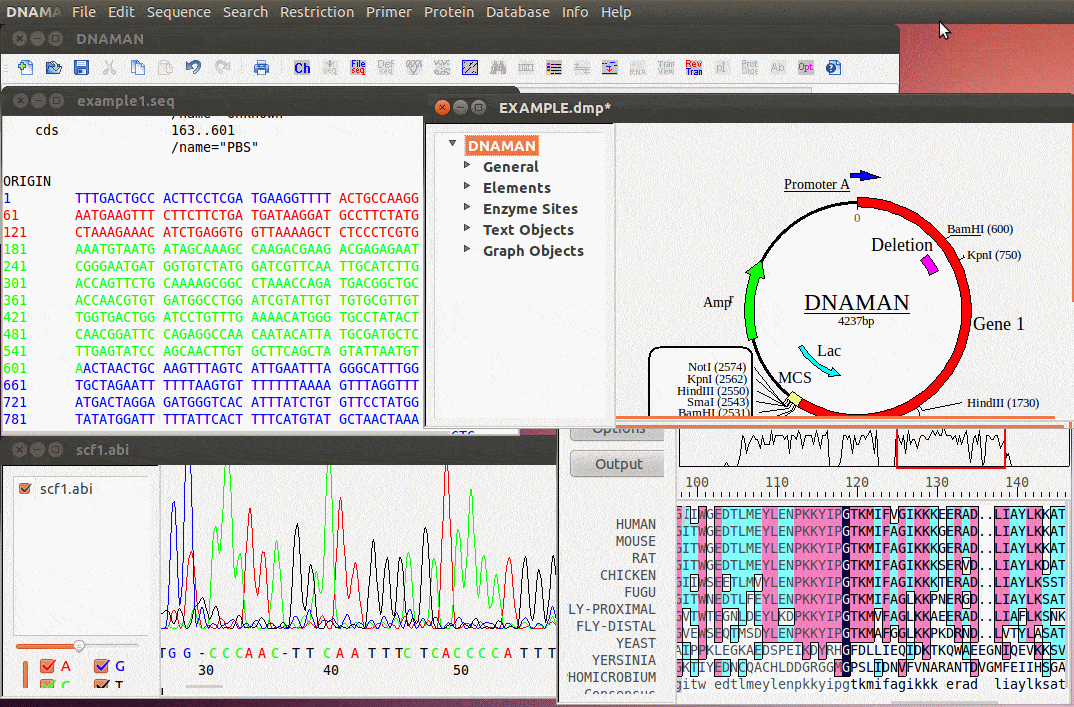Expand the Enzyme Sites tree node
This screenshot has width=1074, height=707.
coord(466,208)
